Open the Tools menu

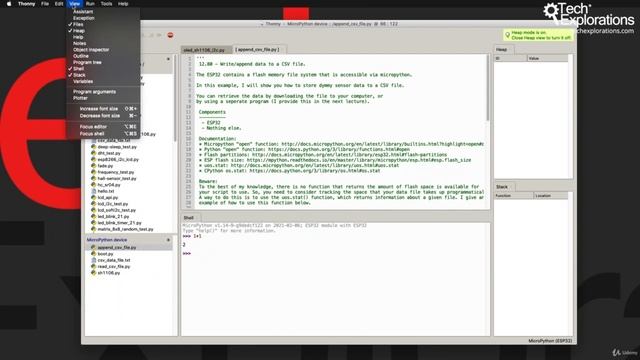[x=106, y=4]
